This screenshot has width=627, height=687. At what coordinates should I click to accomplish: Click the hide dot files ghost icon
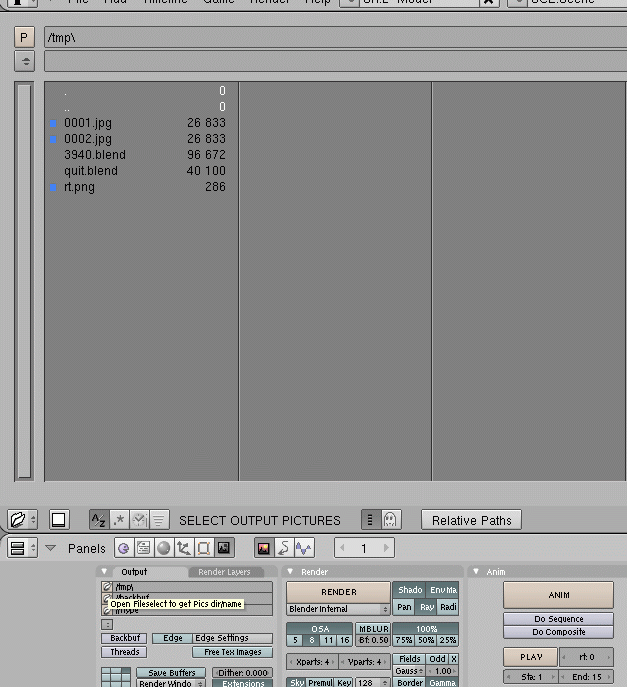(x=391, y=520)
